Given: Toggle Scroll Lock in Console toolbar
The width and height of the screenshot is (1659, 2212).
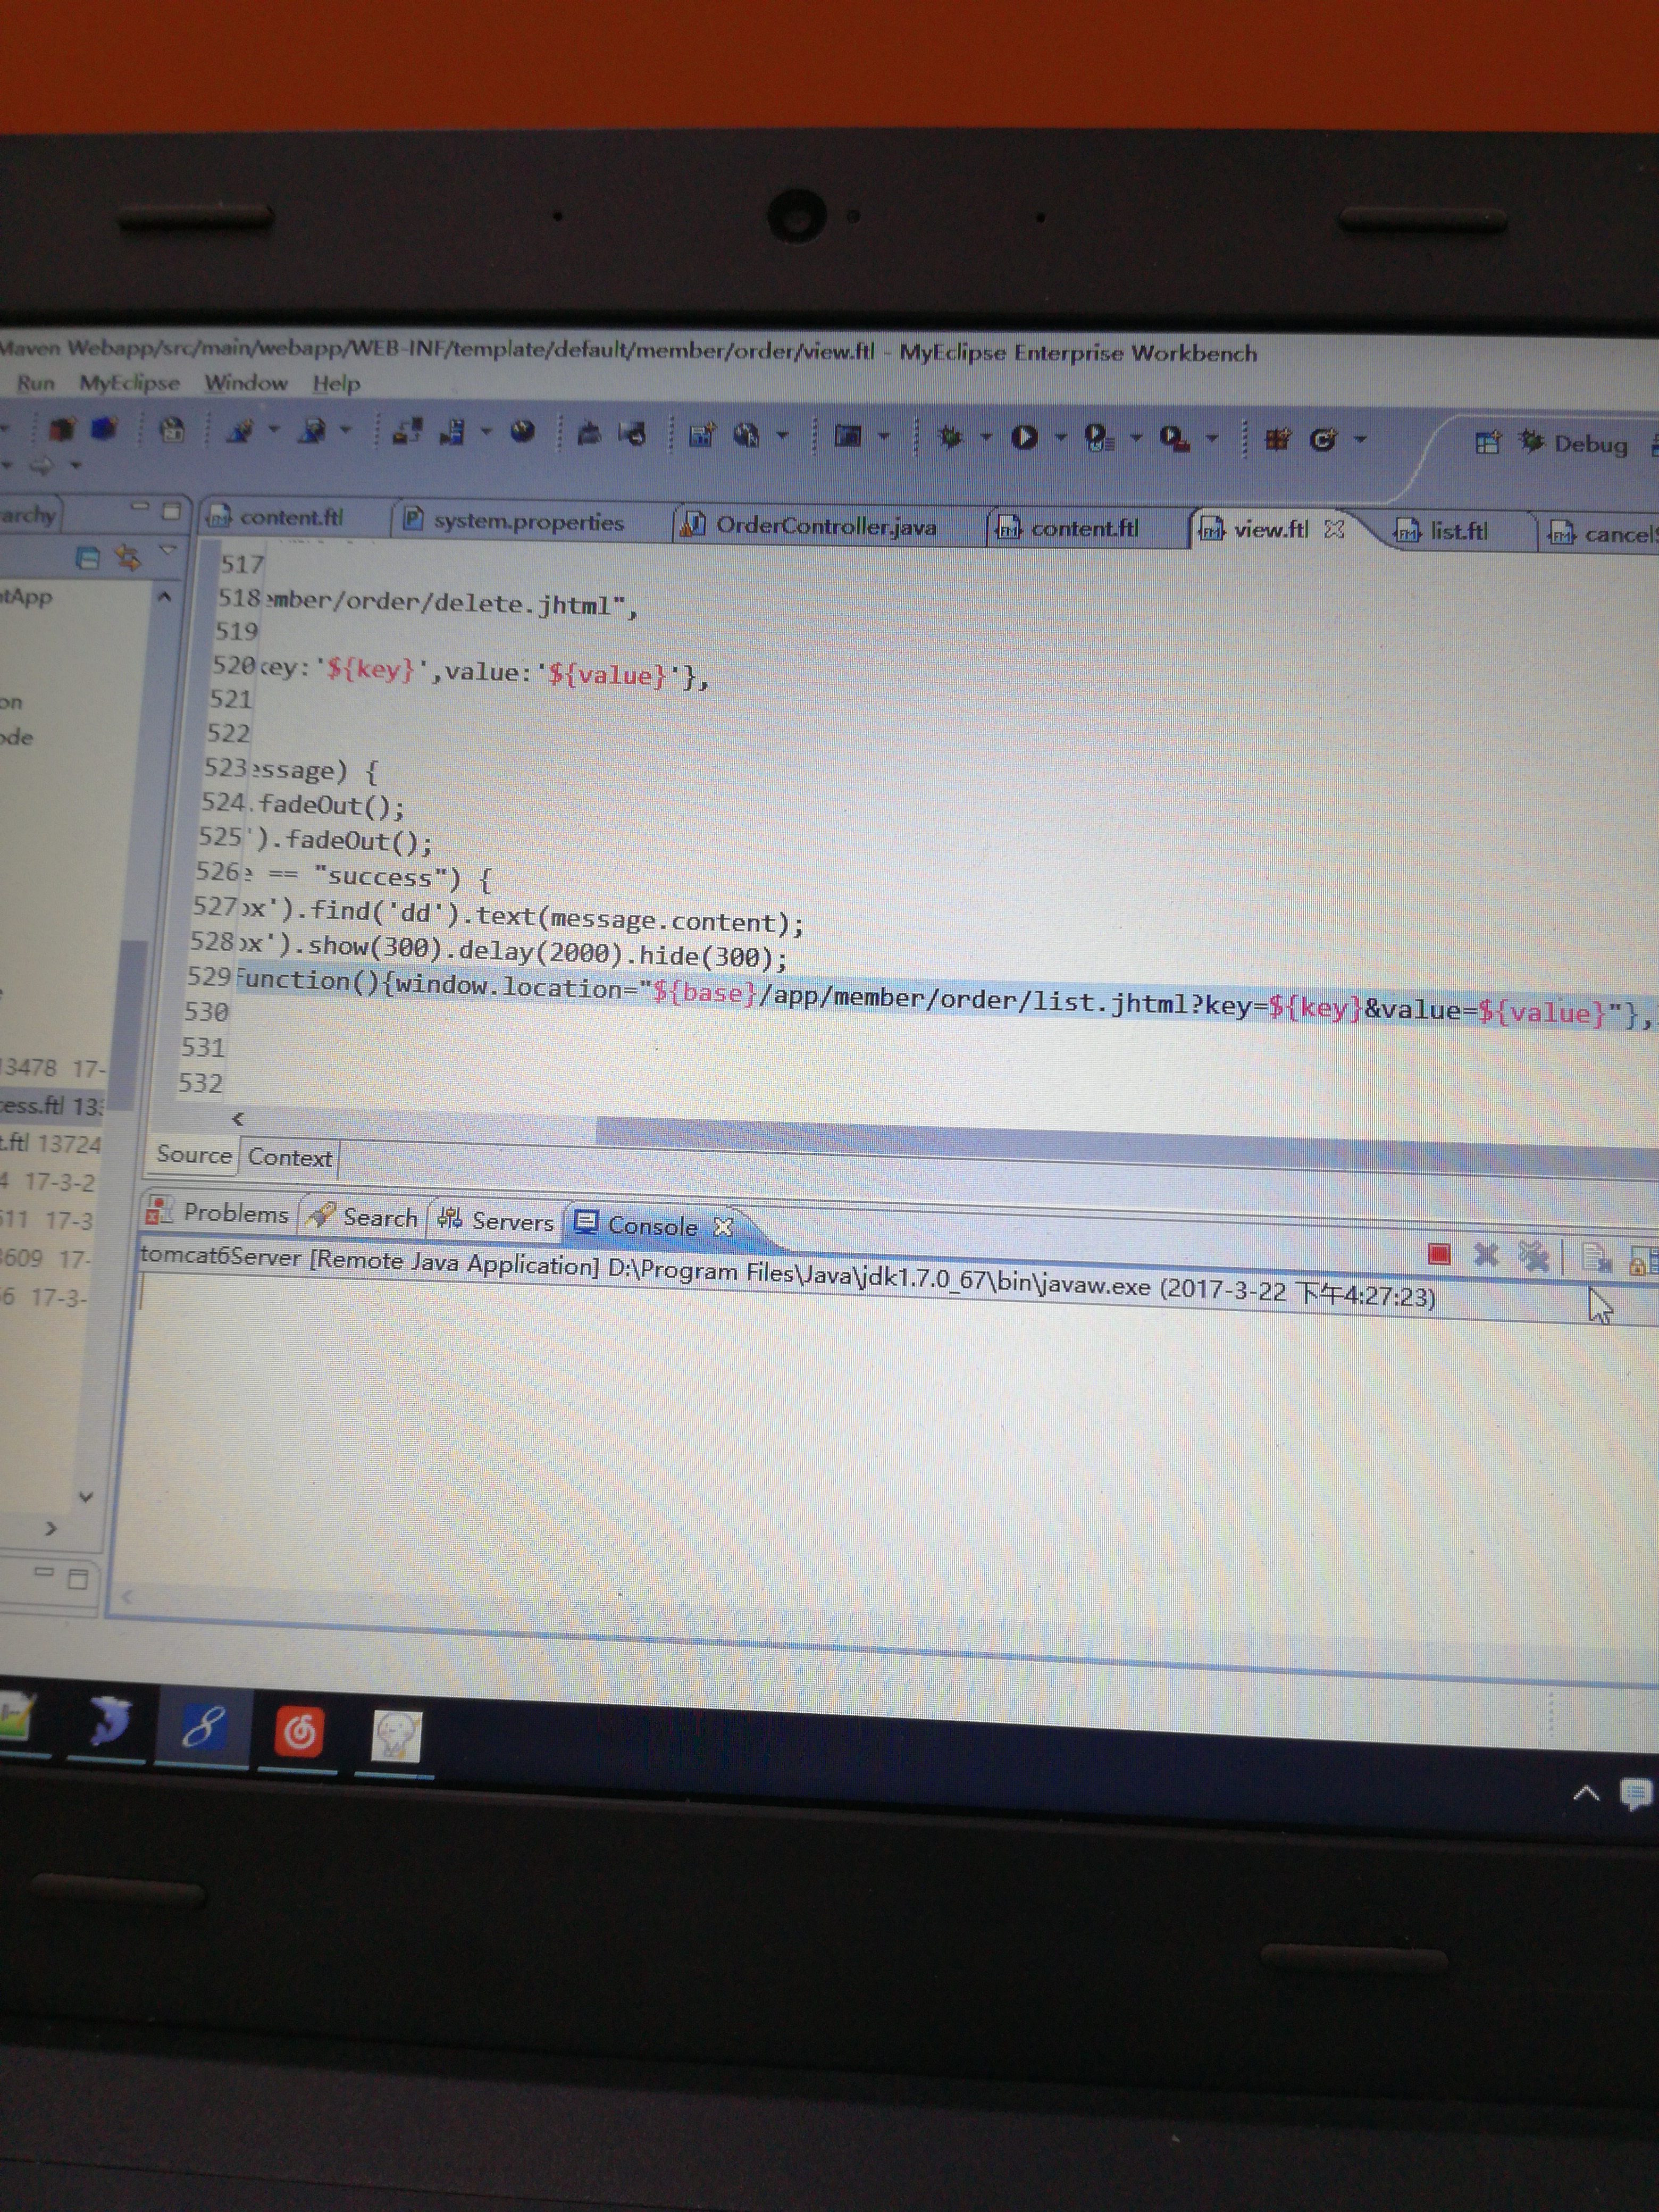Looking at the screenshot, I should pos(1640,1262).
